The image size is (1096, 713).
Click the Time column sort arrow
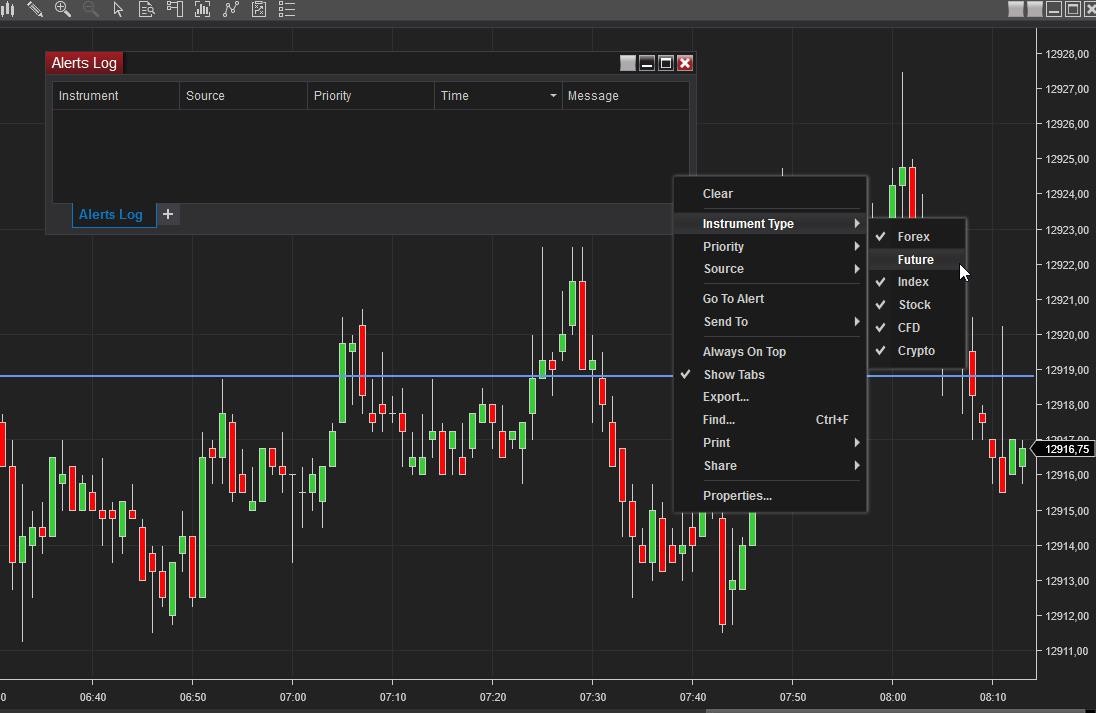[553, 96]
